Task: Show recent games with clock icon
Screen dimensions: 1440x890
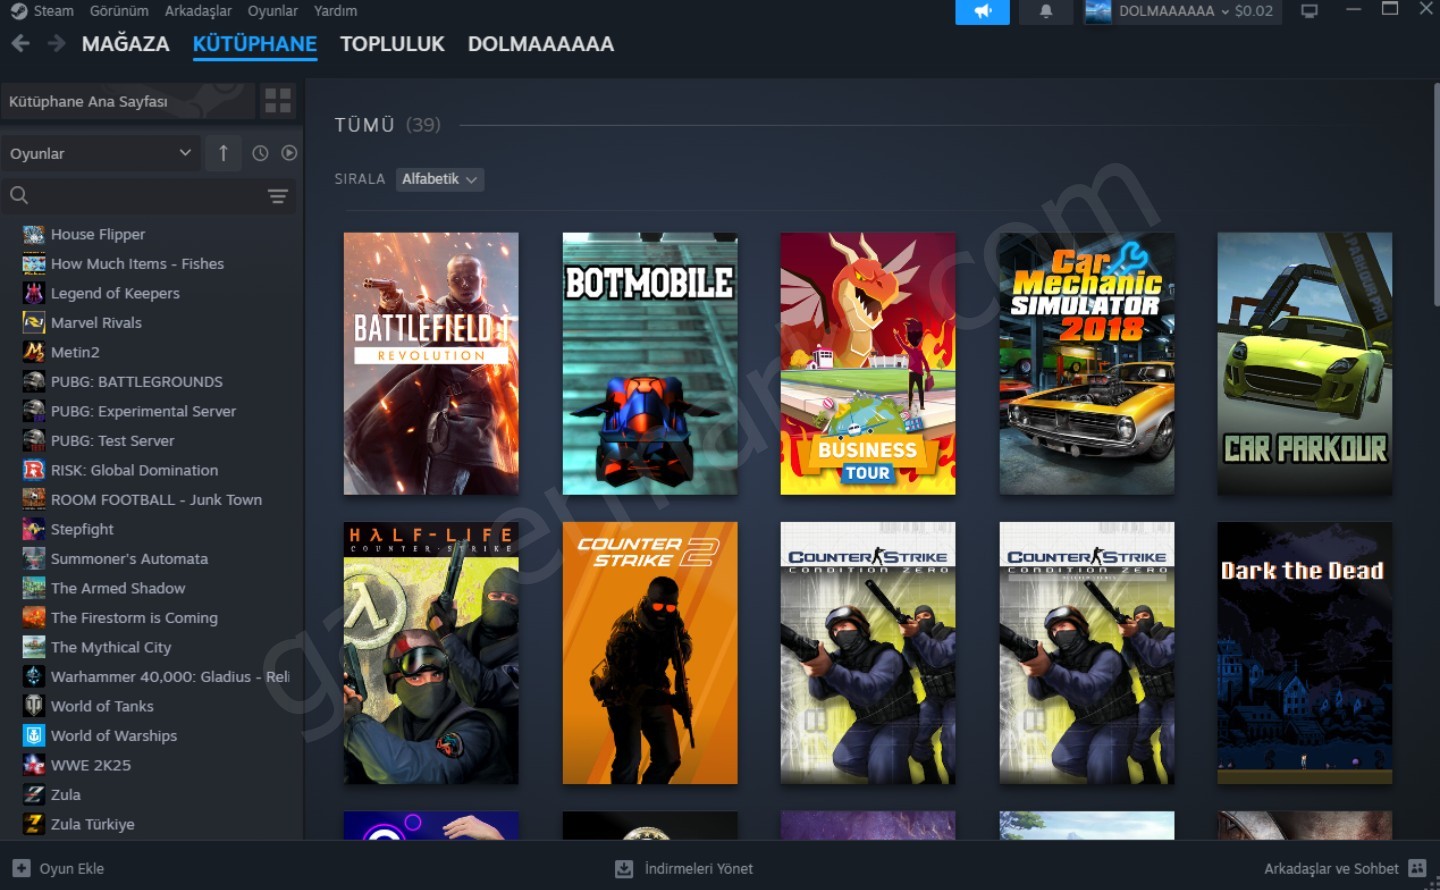Action: pos(260,153)
